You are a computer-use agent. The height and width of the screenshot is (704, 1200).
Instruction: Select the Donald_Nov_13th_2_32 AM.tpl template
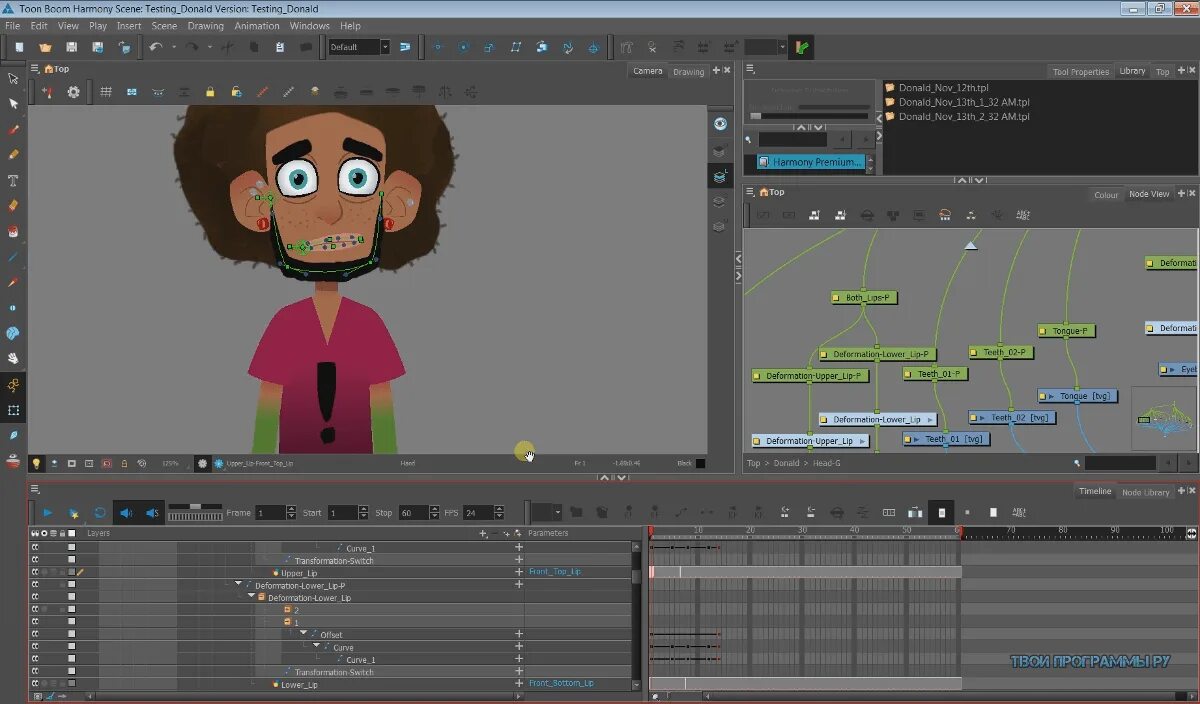pyautogui.click(x=964, y=116)
